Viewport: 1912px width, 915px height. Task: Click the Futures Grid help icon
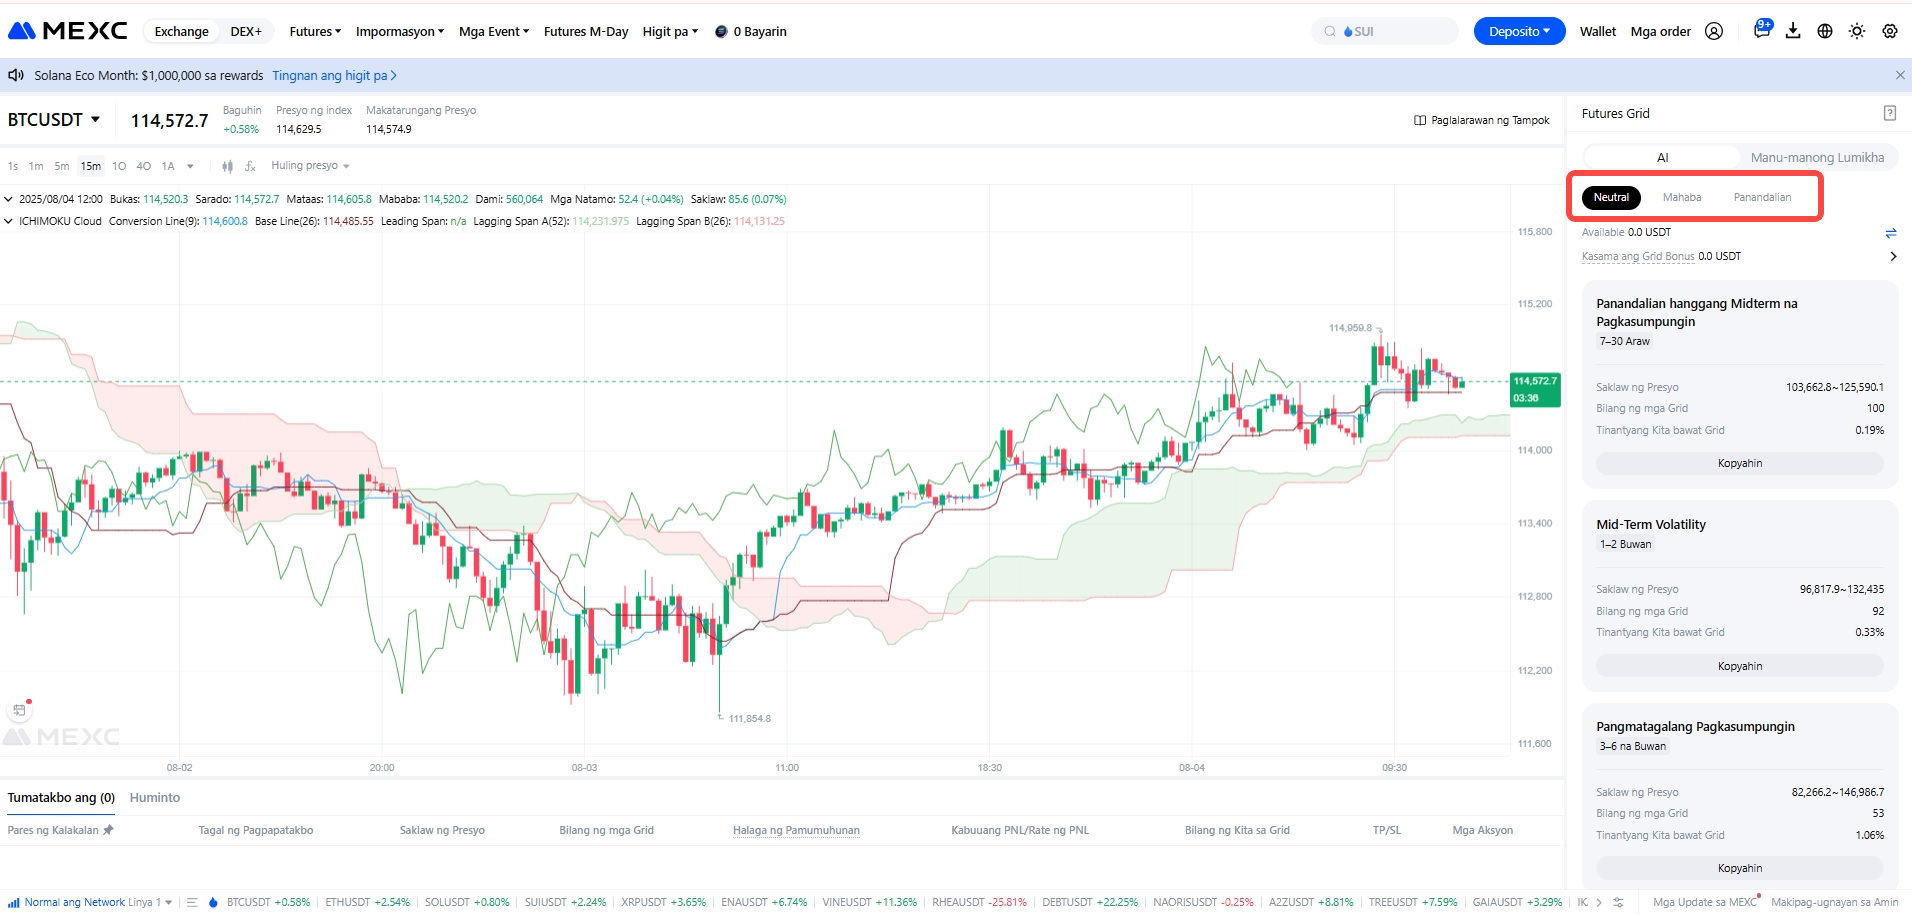click(1889, 113)
